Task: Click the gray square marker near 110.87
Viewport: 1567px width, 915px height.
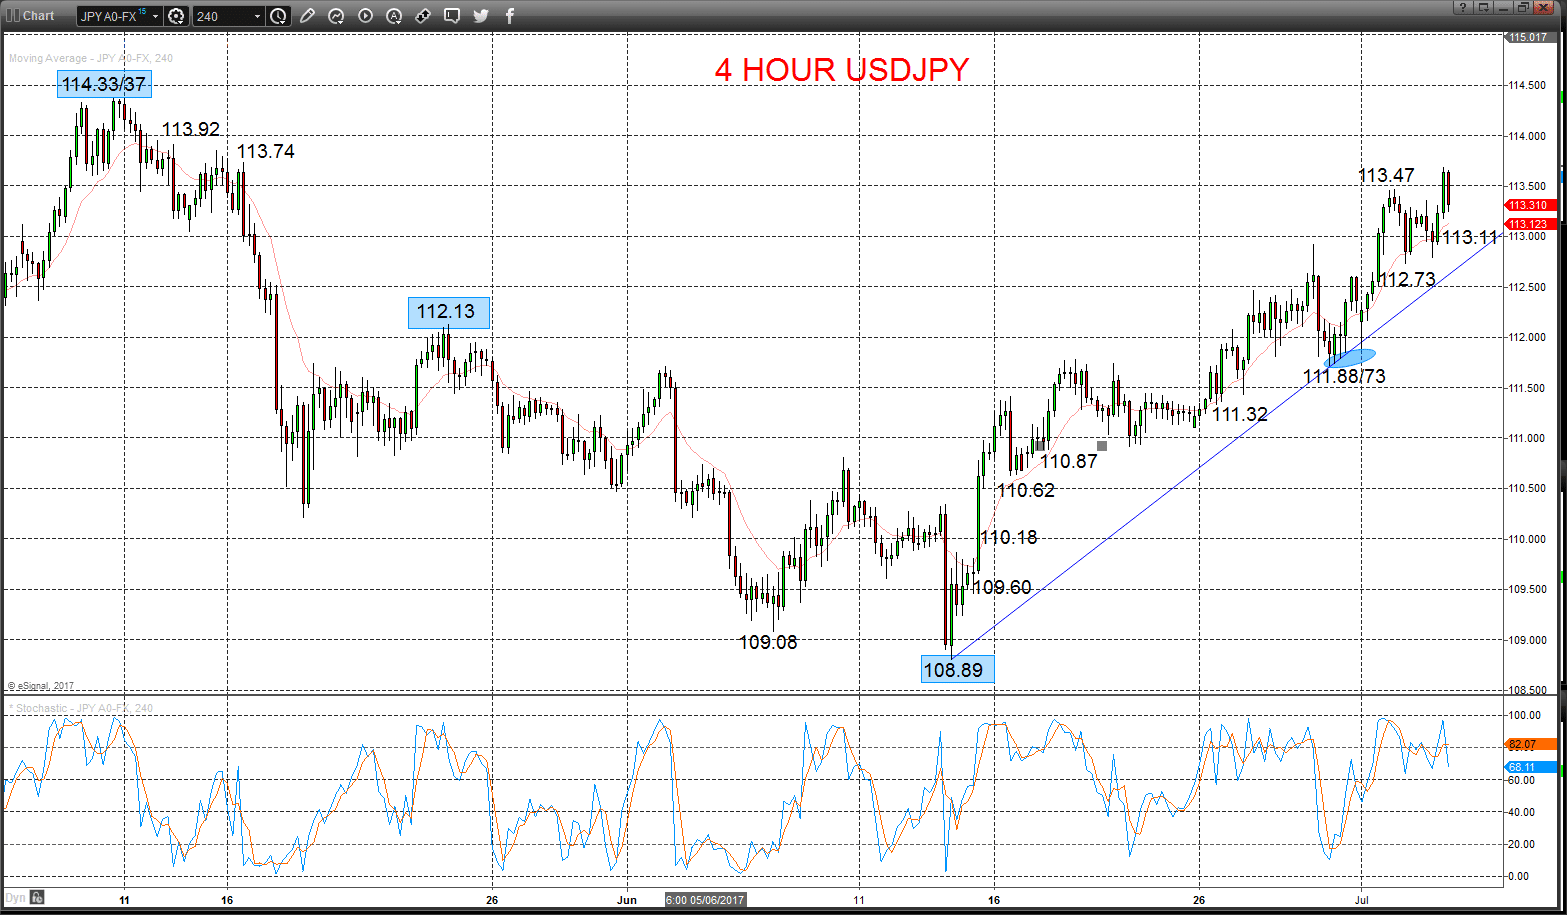Action: [x=1102, y=446]
